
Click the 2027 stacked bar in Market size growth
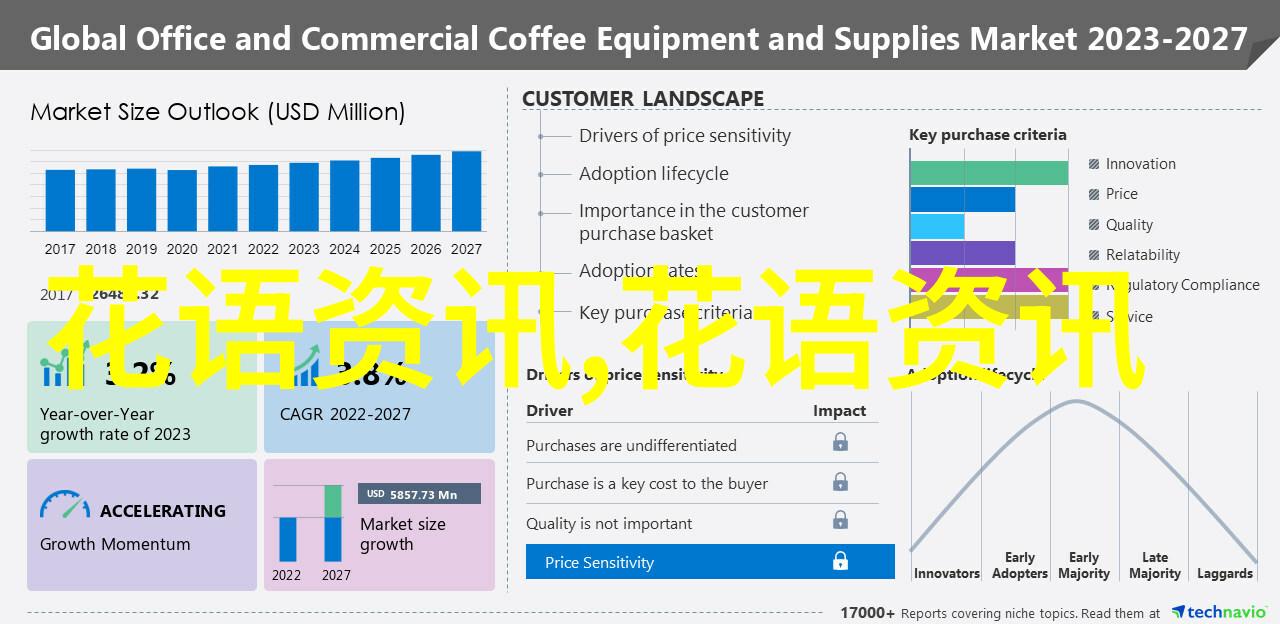tap(333, 524)
